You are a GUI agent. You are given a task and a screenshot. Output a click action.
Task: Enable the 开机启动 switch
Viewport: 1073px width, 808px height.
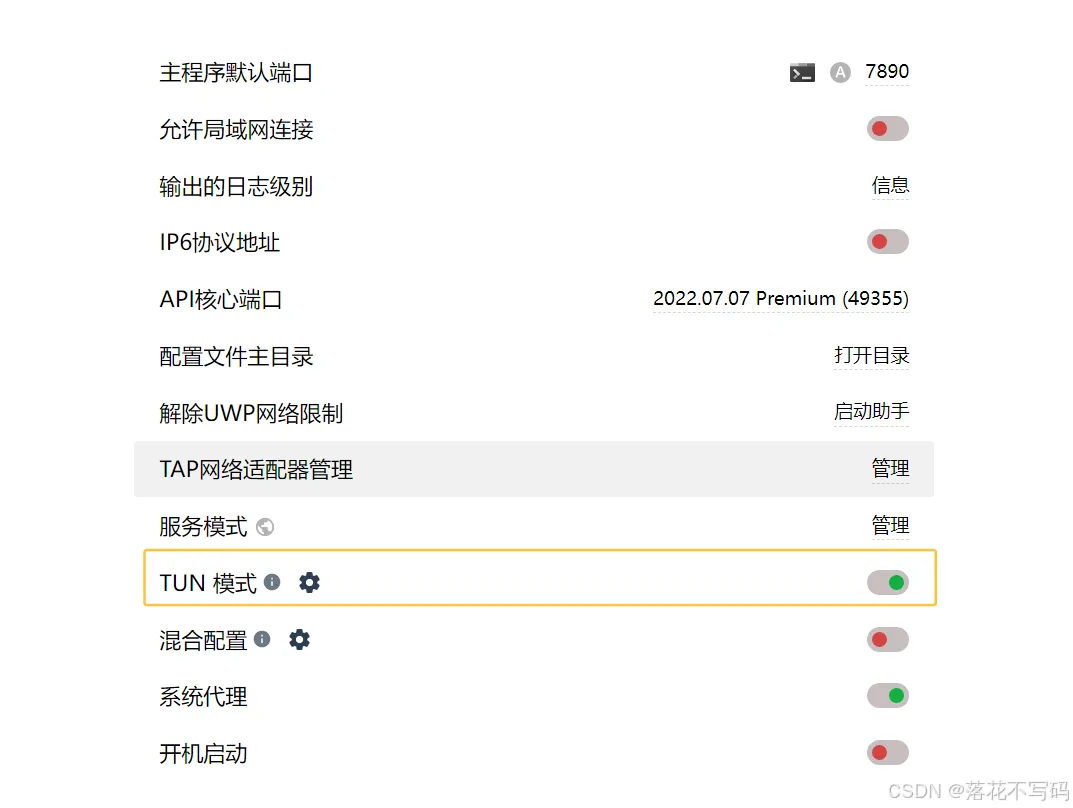click(887, 752)
